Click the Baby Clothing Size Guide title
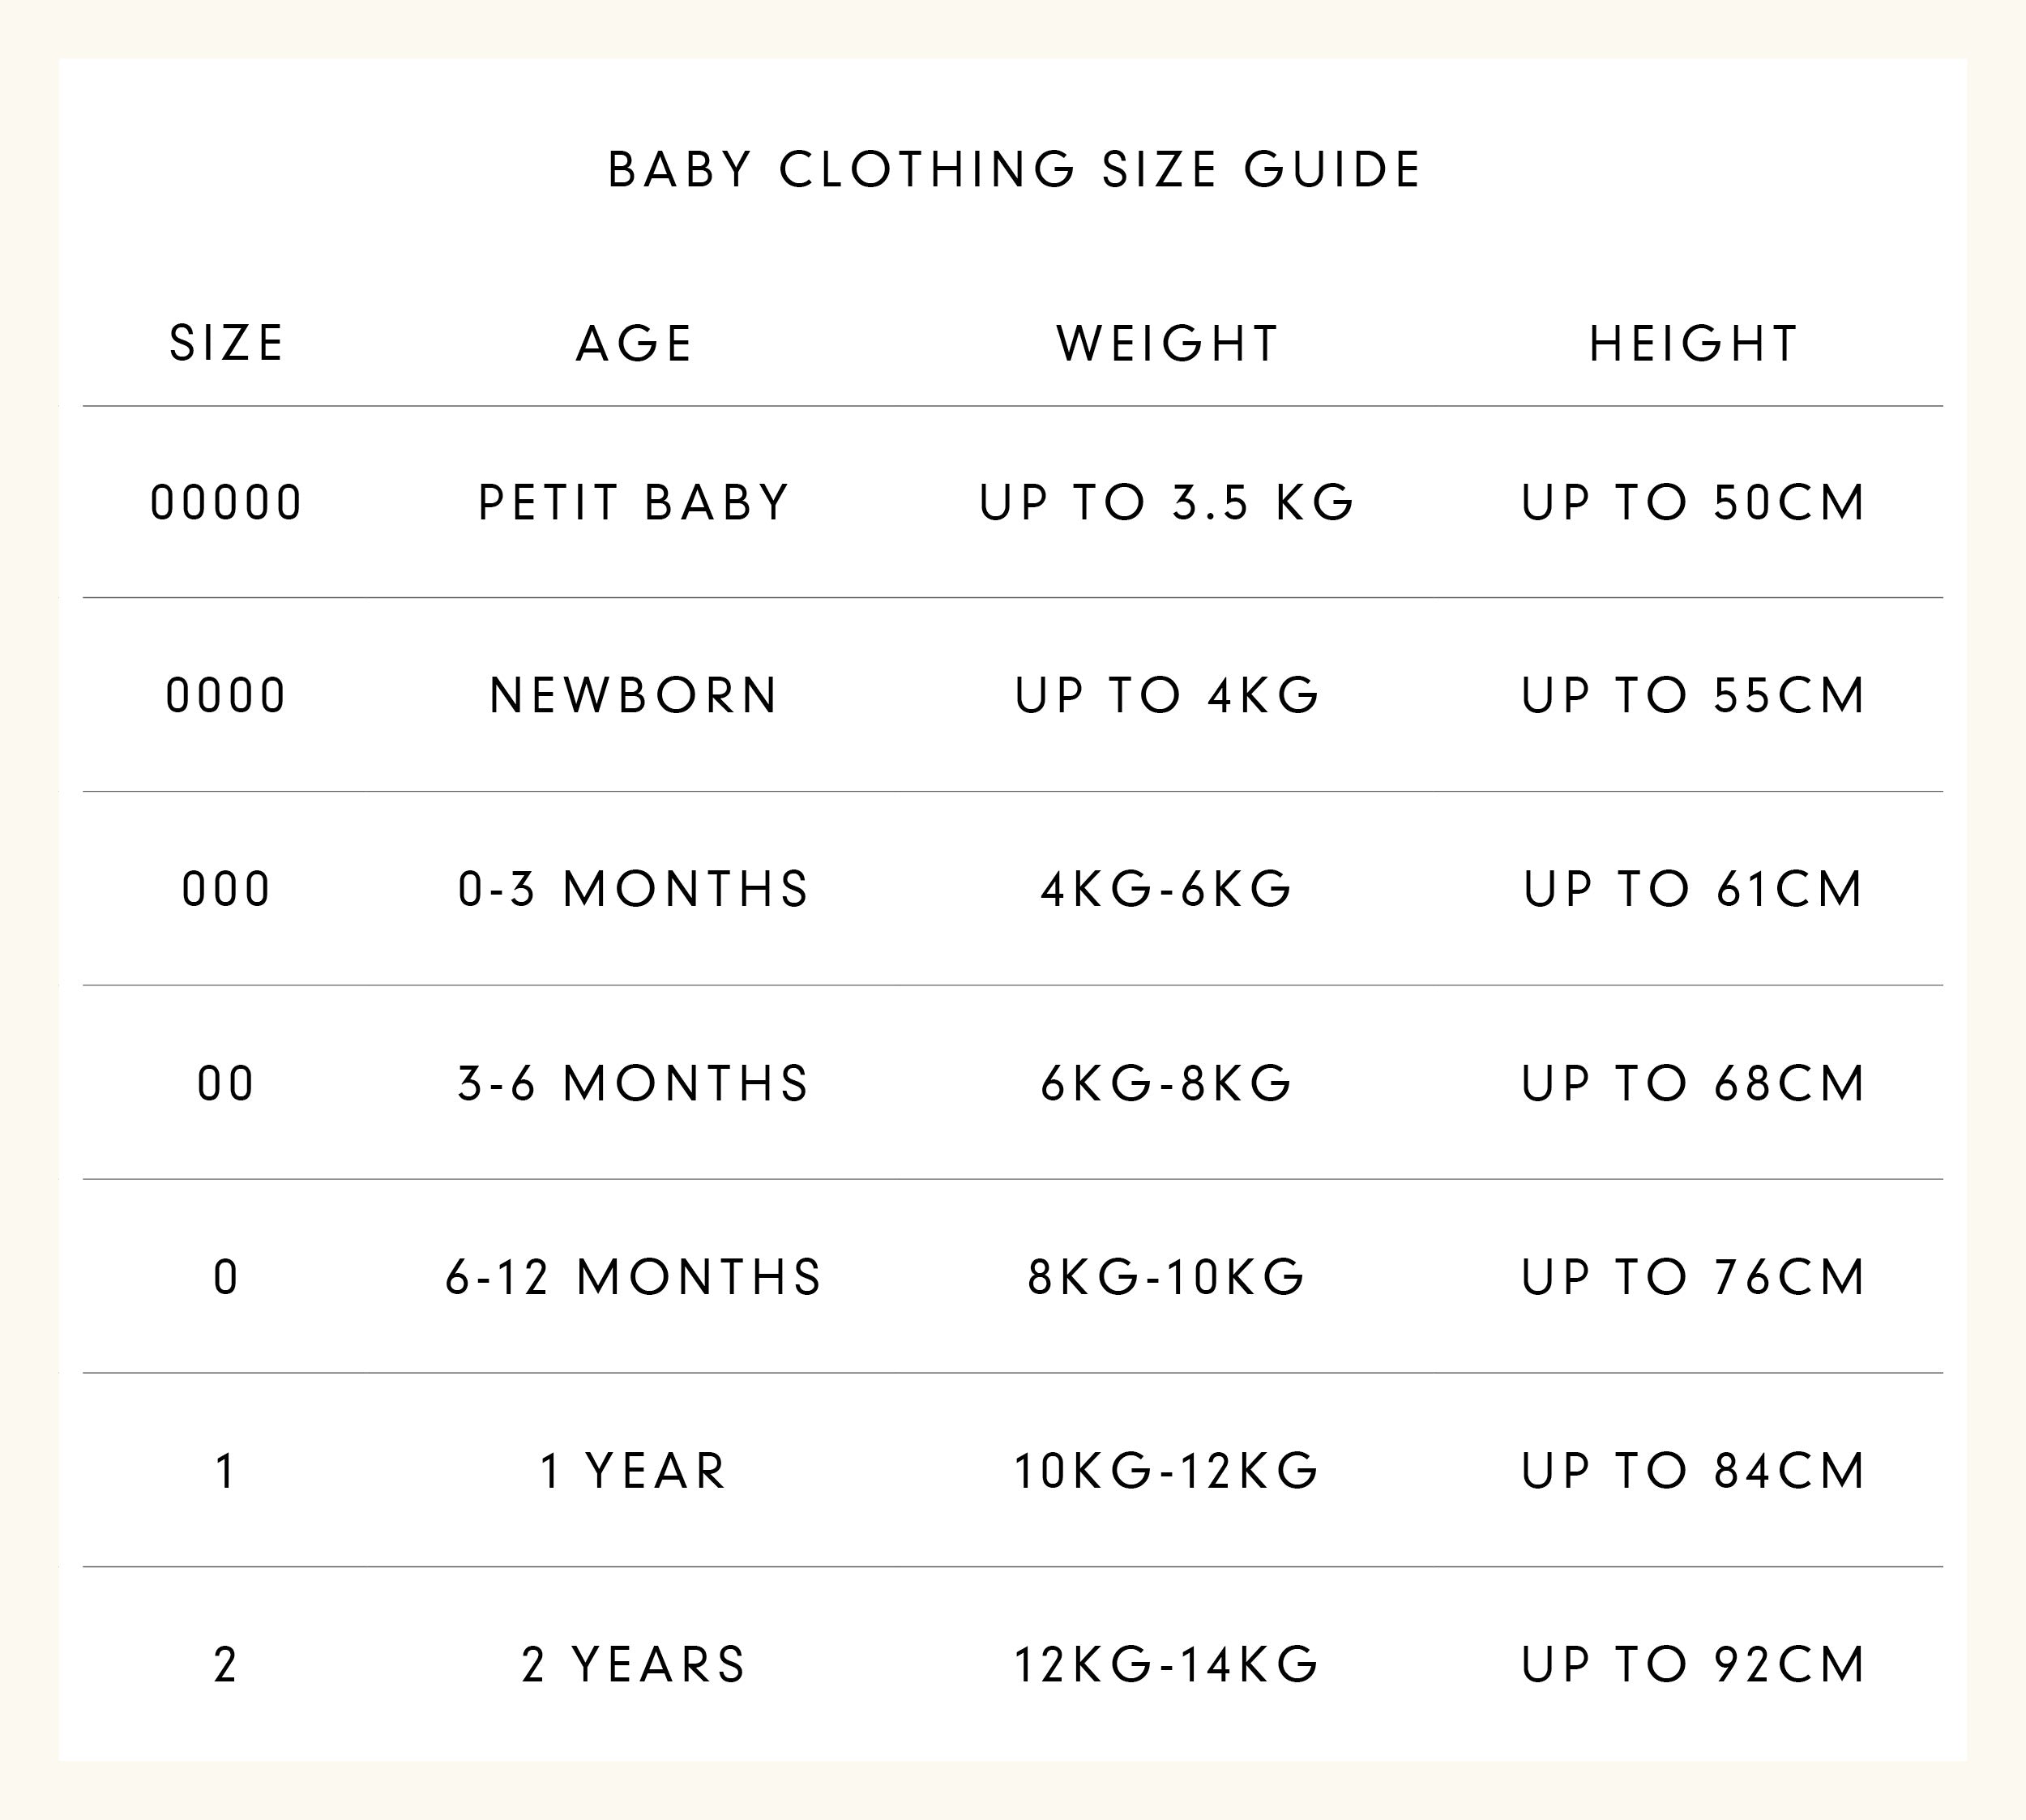2026x1820 pixels. [x=1013, y=170]
